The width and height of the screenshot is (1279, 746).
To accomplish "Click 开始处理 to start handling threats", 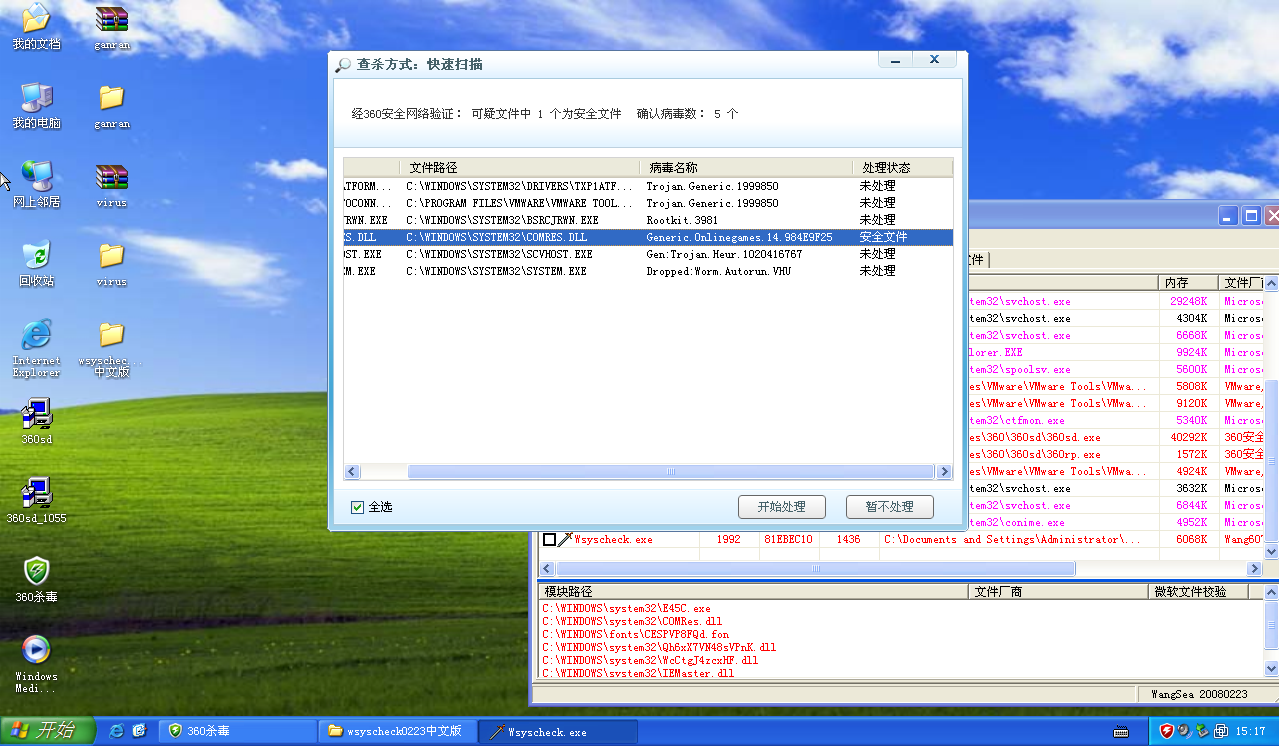I will [782, 507].
